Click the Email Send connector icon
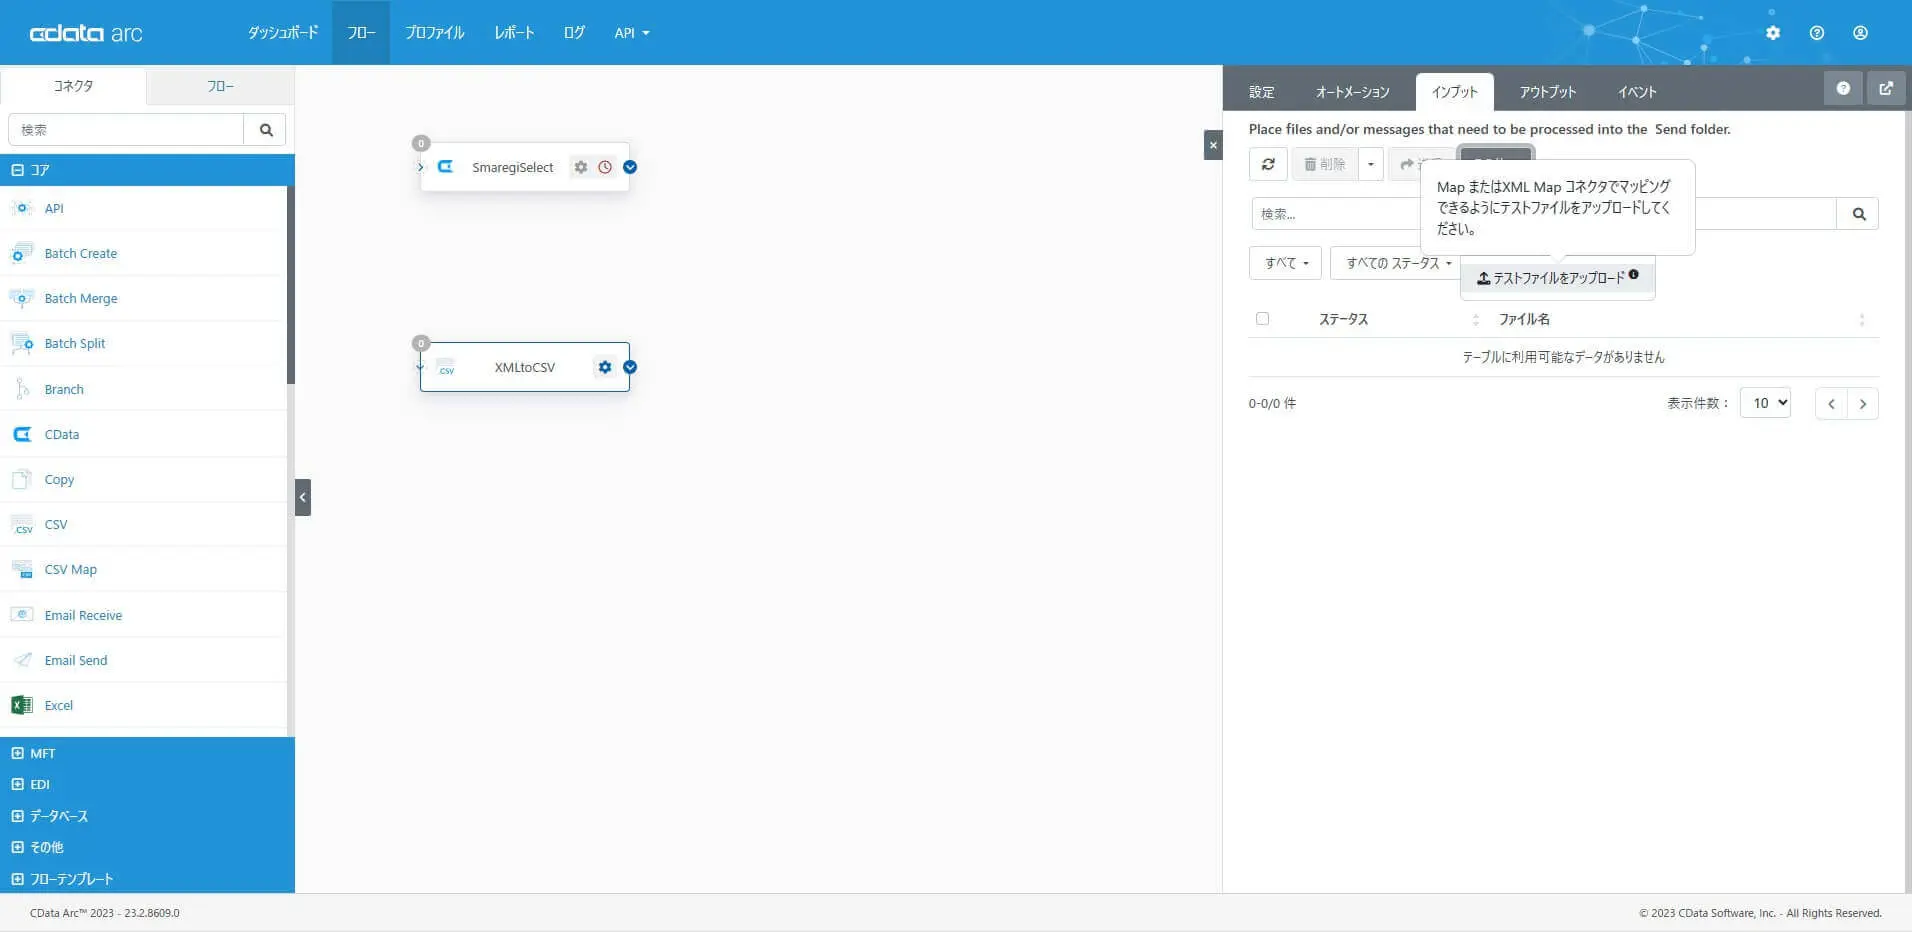 tap(22, 660)
